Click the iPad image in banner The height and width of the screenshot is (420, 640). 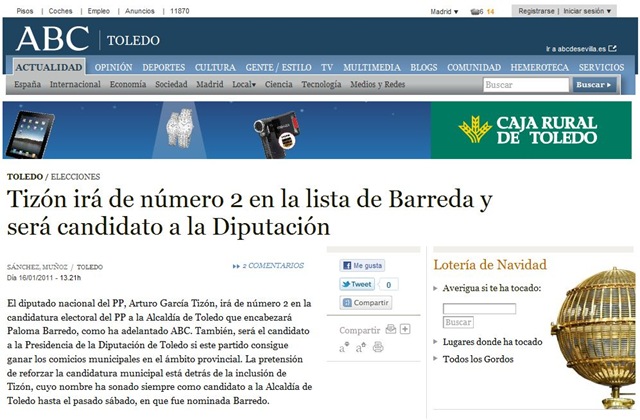(31, 134)
